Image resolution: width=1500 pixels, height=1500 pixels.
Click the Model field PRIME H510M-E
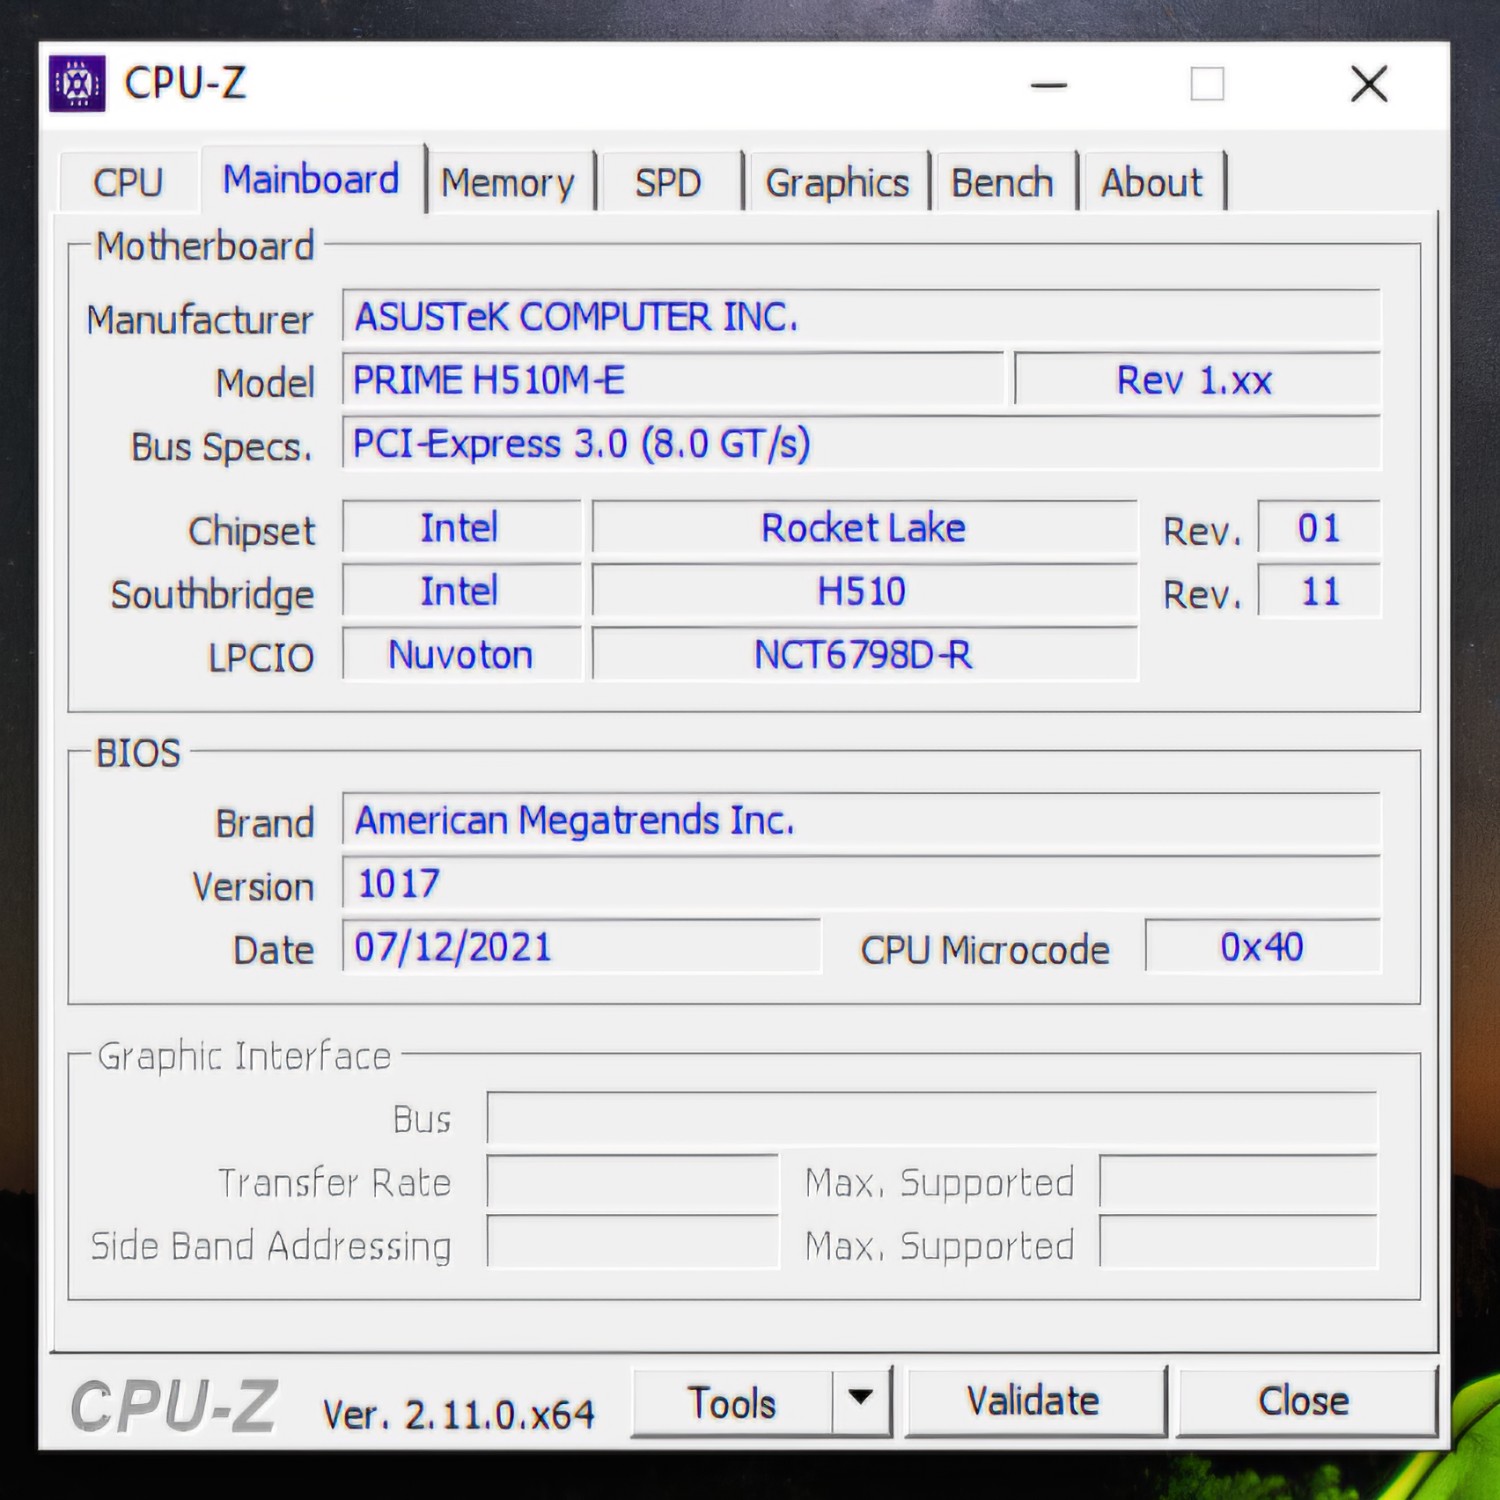coord(672,380)
